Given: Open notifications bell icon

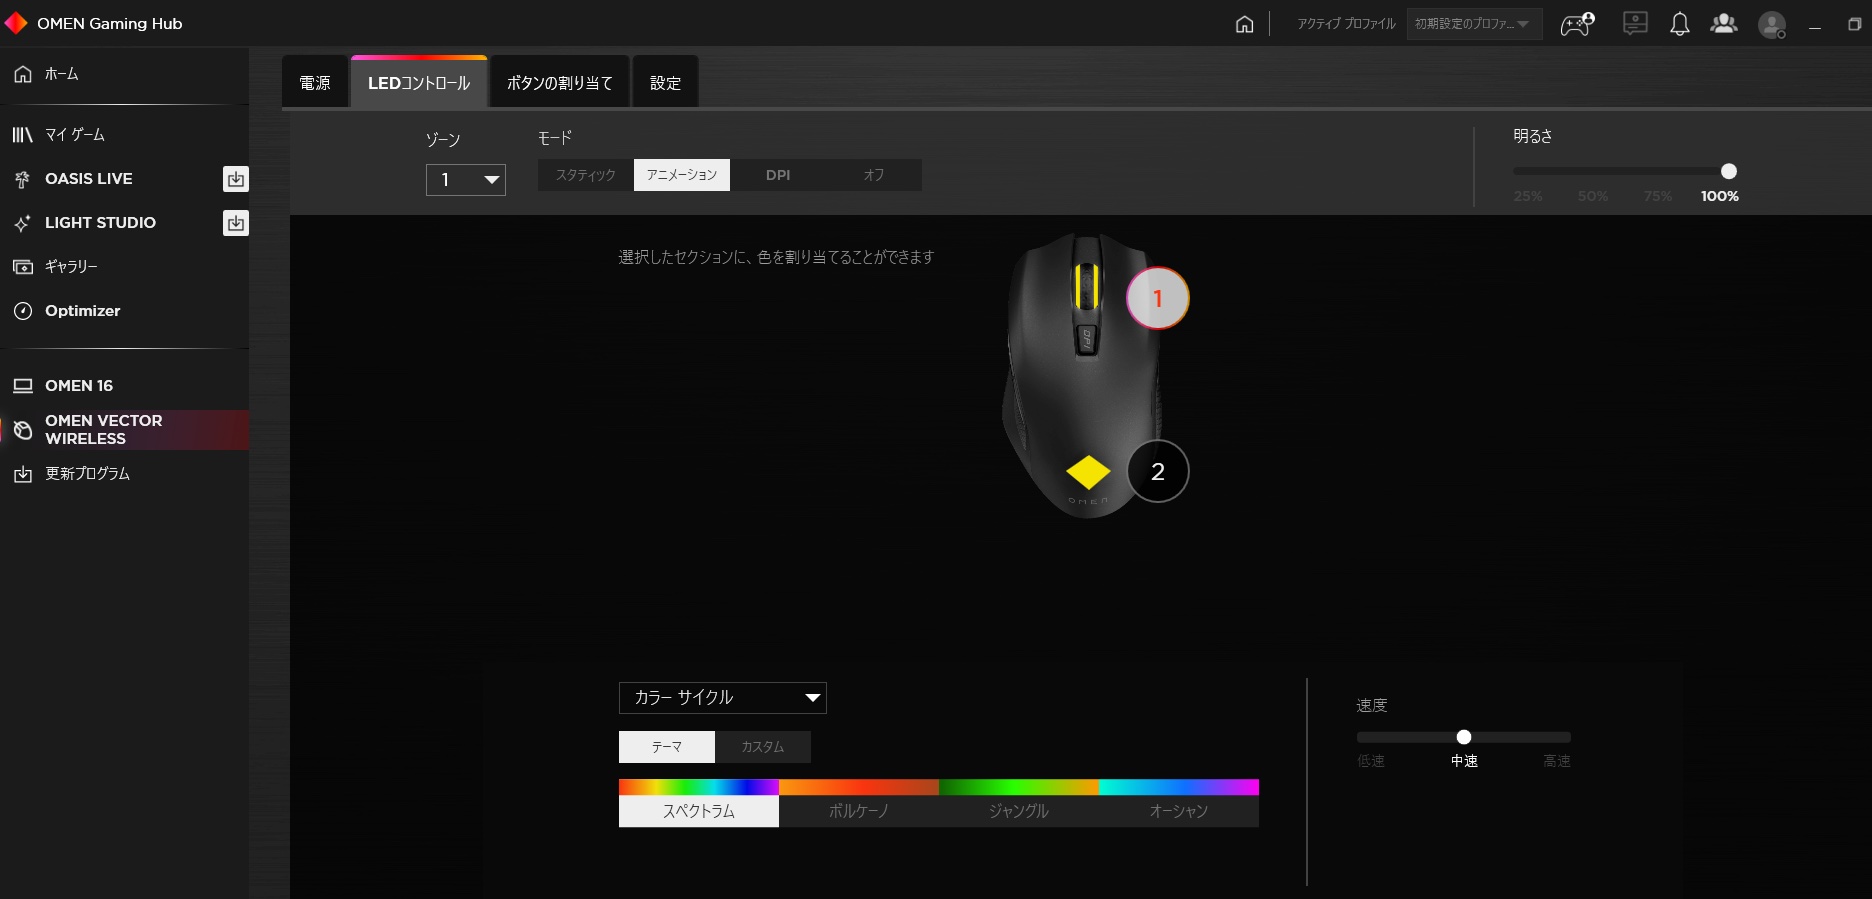Looking at the screenshot, I should 1680,24.
